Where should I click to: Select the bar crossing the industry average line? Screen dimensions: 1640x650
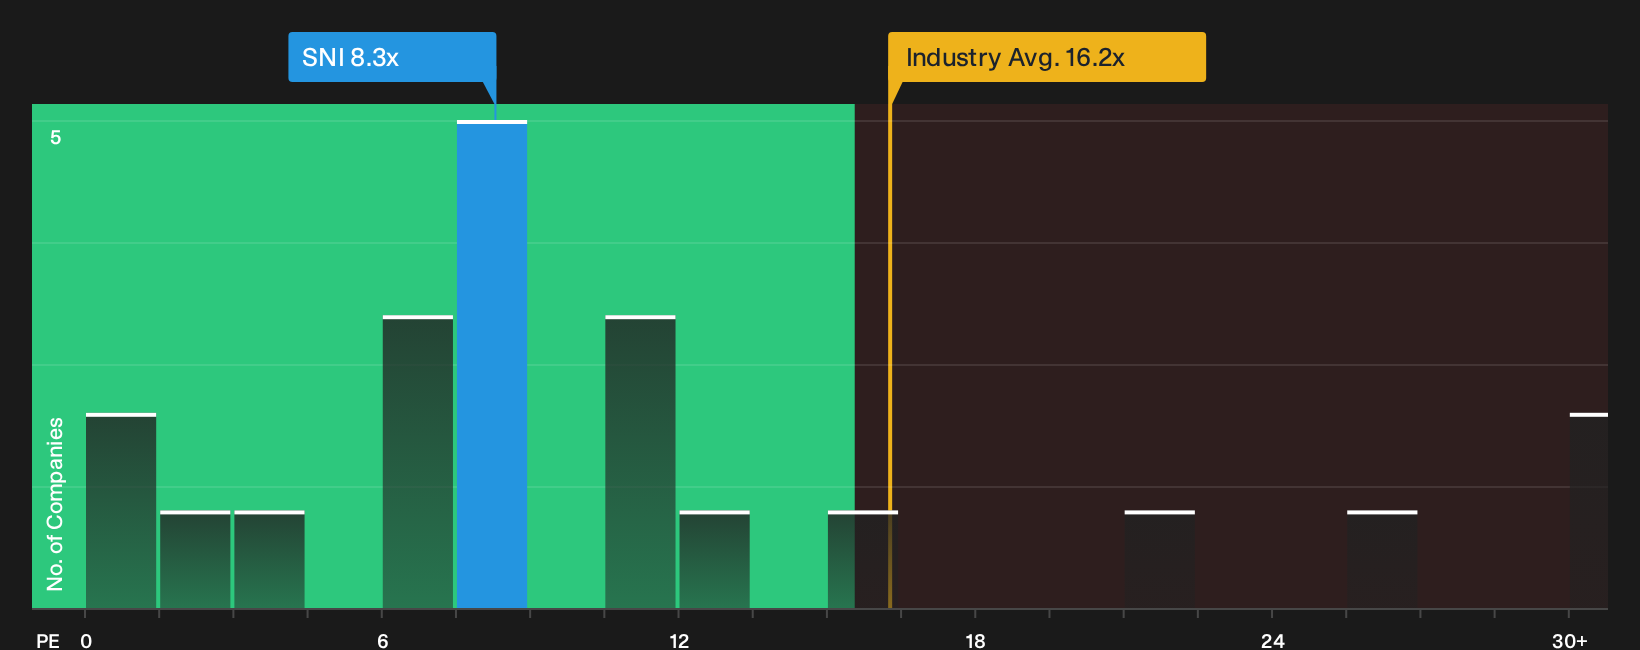(863, 559)
